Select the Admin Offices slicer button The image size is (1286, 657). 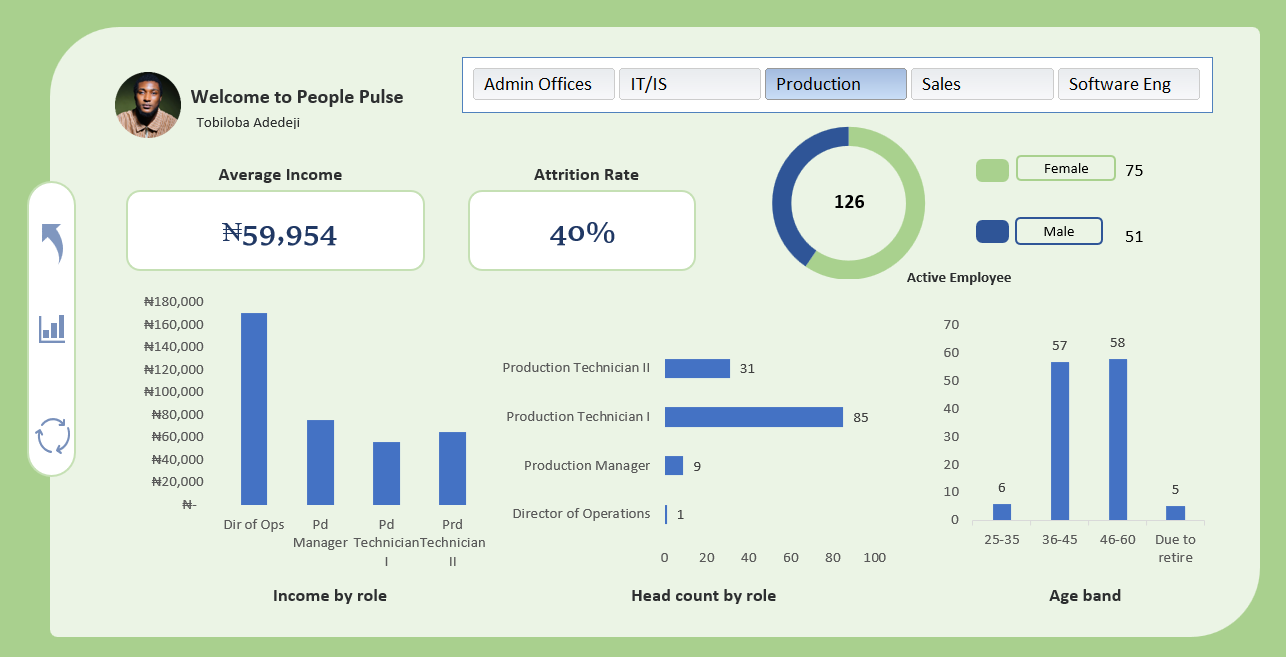coord(544,84)
